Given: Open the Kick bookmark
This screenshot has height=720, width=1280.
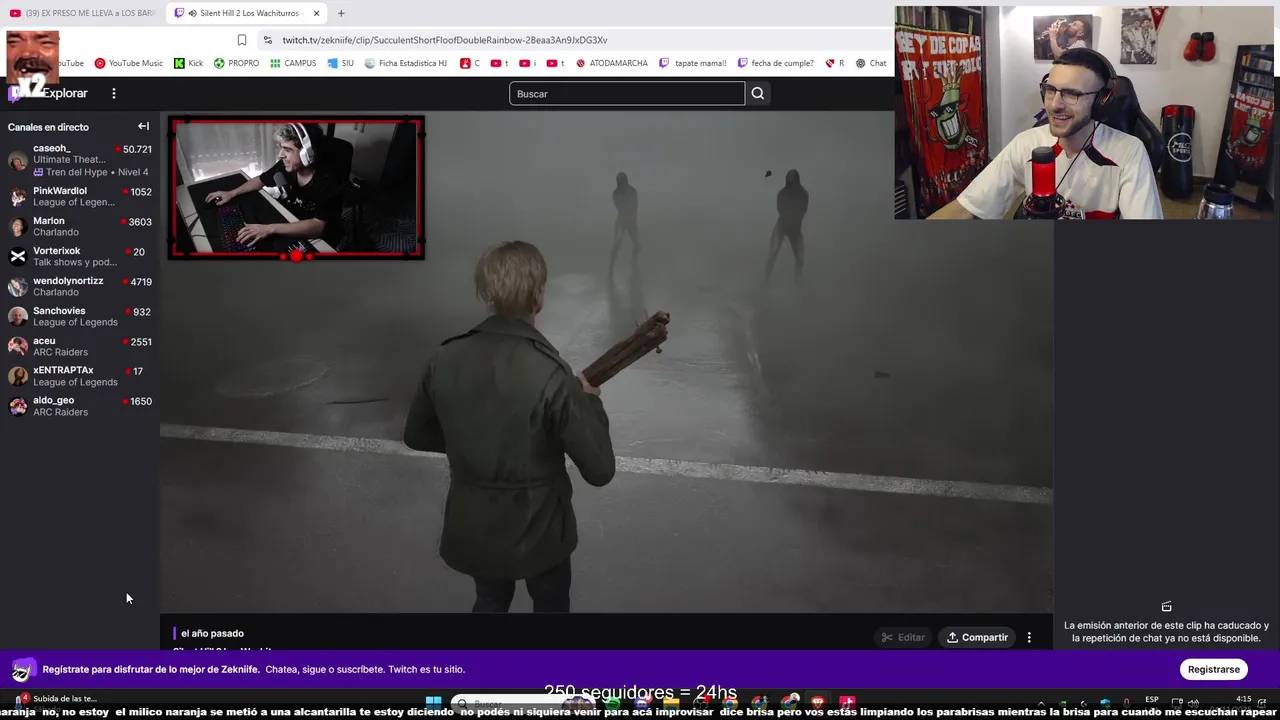Looking at the screenshot, I should (x=188, y=63).
